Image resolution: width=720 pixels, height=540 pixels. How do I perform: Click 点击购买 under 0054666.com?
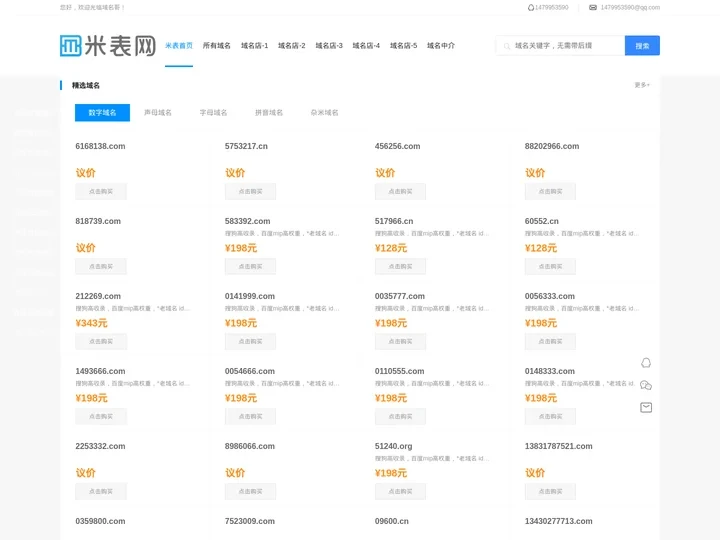(x=250, y=416)
